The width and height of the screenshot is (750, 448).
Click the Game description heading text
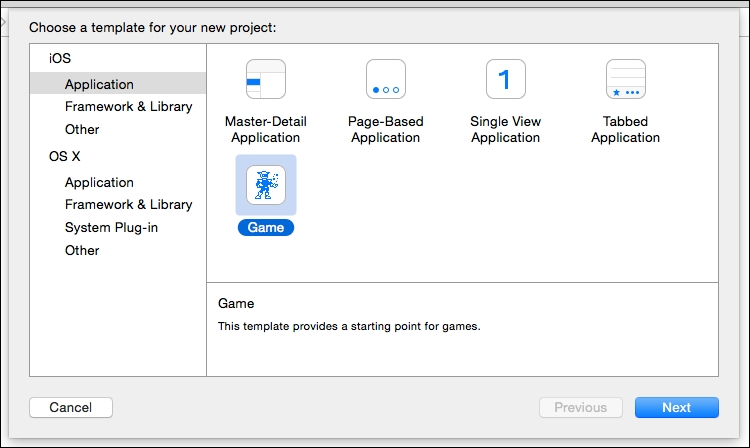click(236, 303)
